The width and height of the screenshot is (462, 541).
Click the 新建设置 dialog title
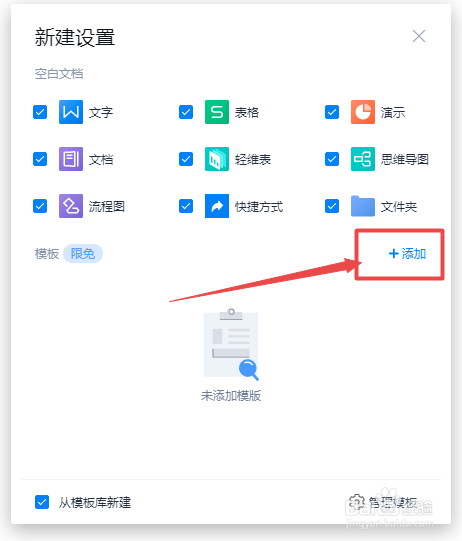click(x=75, y=37)
